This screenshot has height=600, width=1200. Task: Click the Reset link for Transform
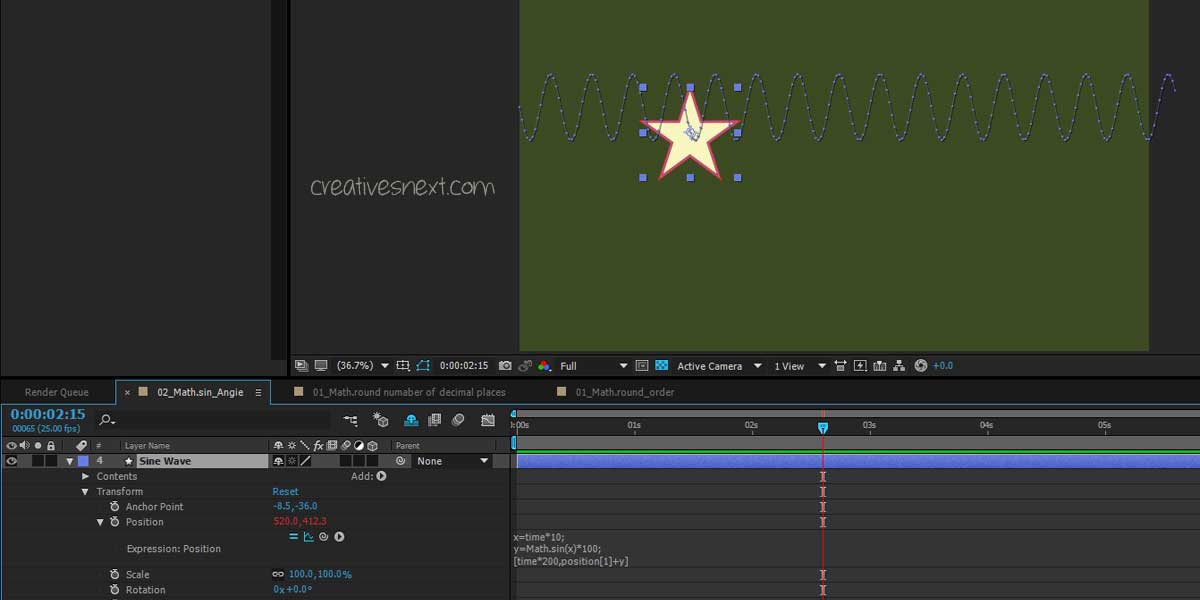coord(285,492)
